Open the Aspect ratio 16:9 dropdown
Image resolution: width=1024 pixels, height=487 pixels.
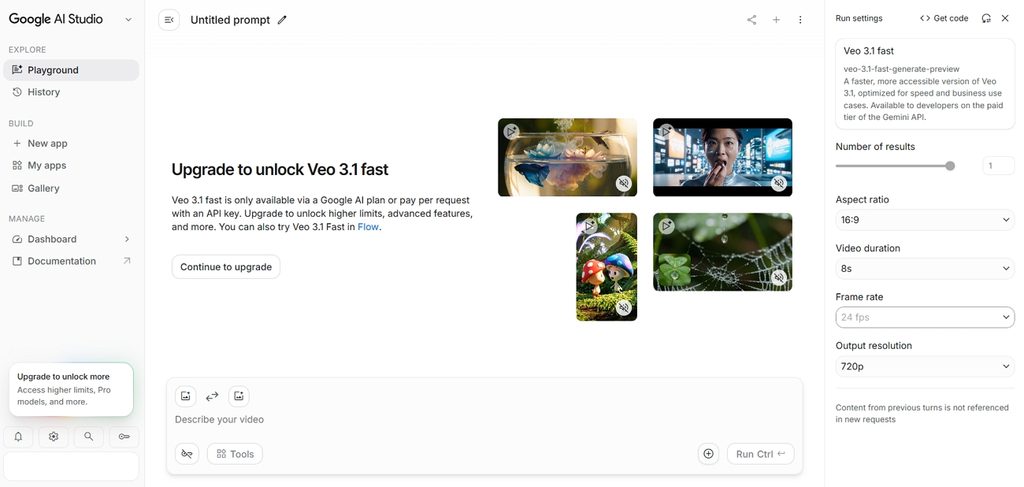coord(925,220)
